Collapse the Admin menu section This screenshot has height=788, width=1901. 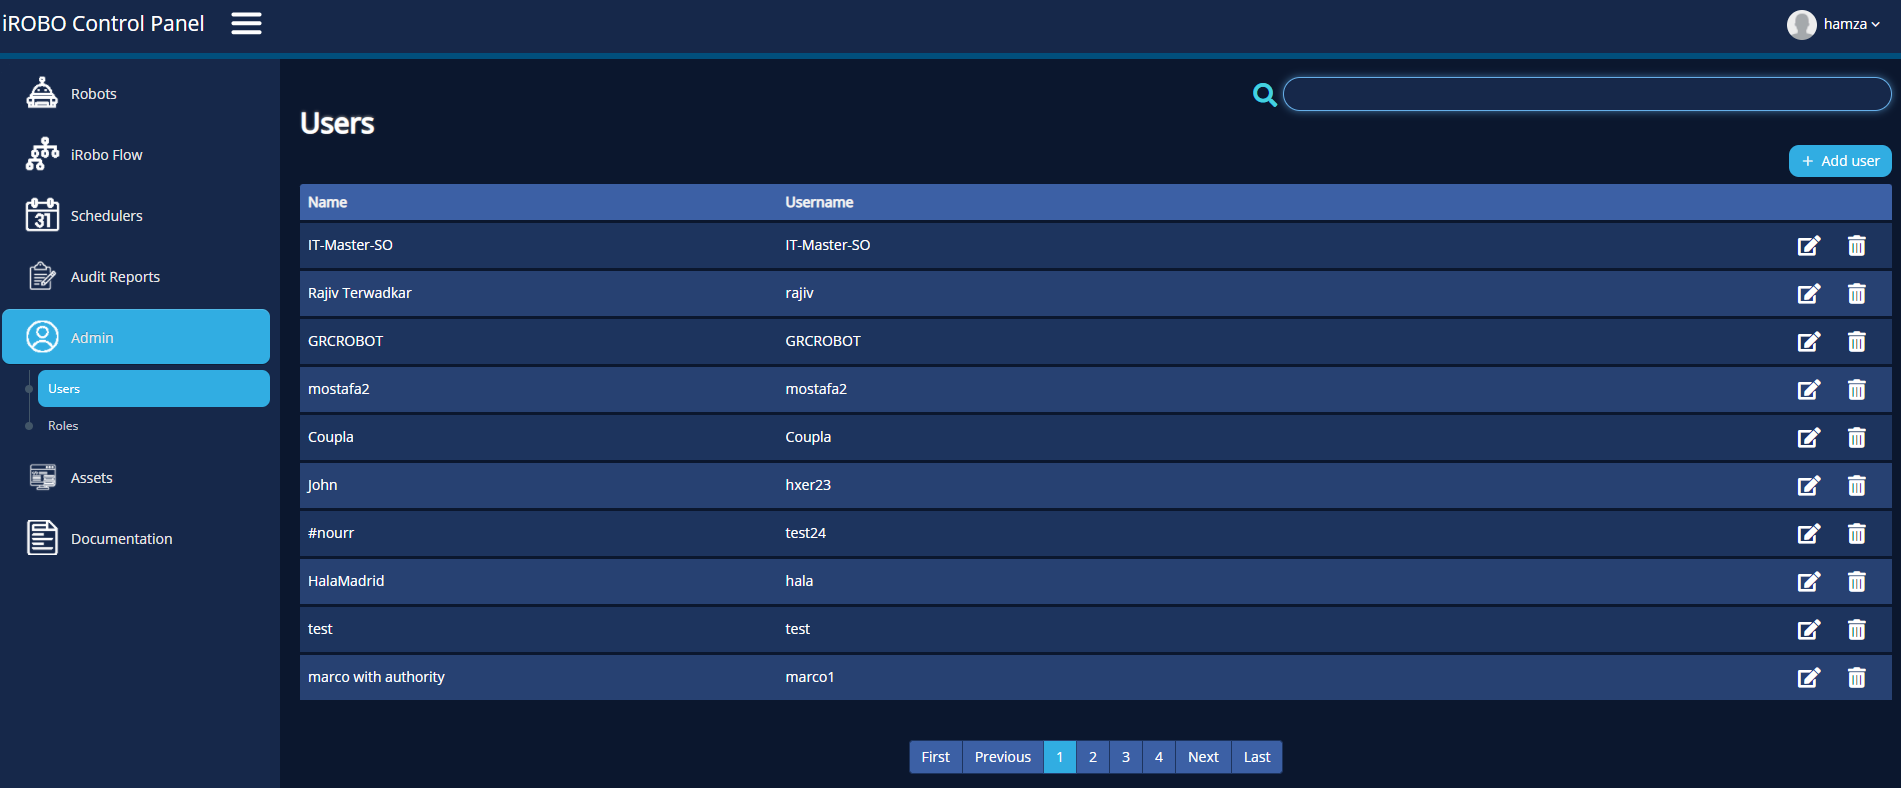coord(136,337)
